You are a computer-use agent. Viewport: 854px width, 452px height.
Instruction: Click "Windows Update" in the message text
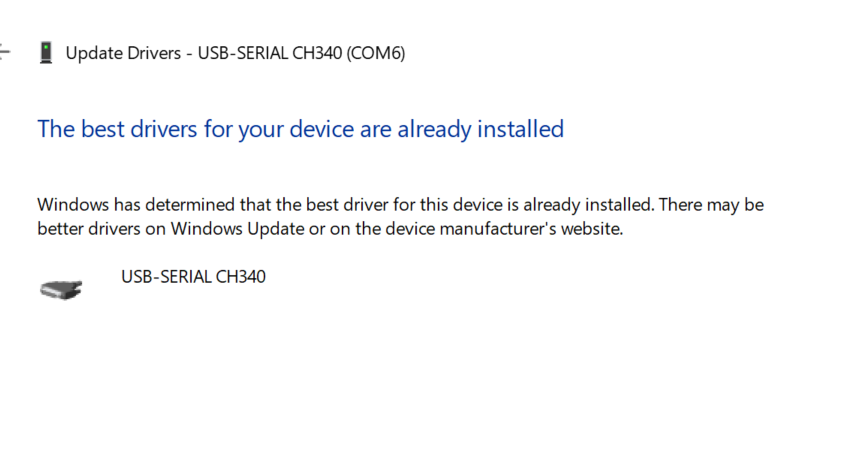231,229
